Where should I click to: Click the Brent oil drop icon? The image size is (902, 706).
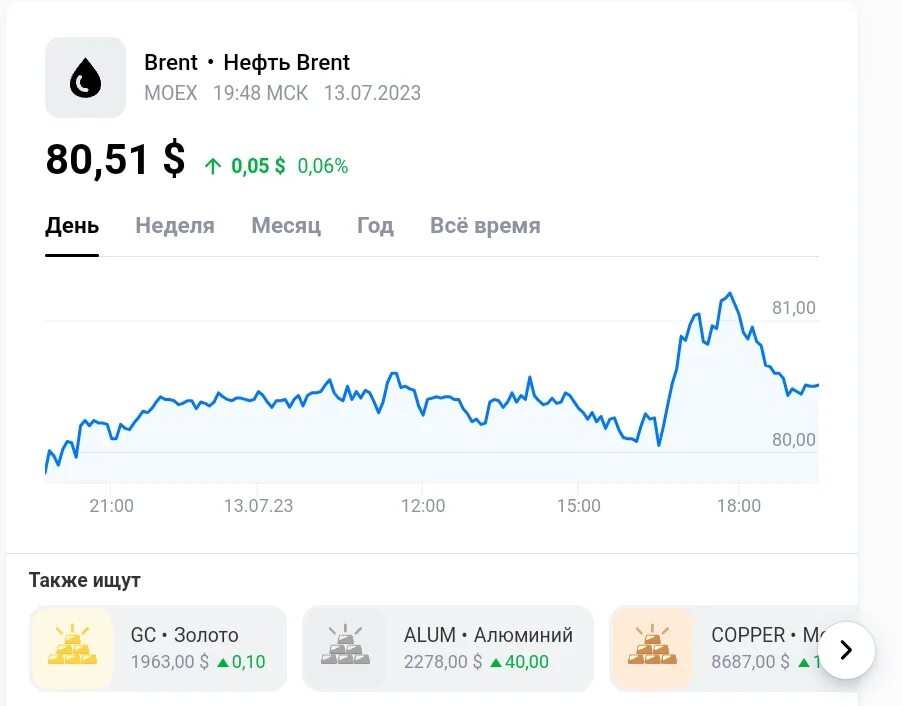coord(85,78)
